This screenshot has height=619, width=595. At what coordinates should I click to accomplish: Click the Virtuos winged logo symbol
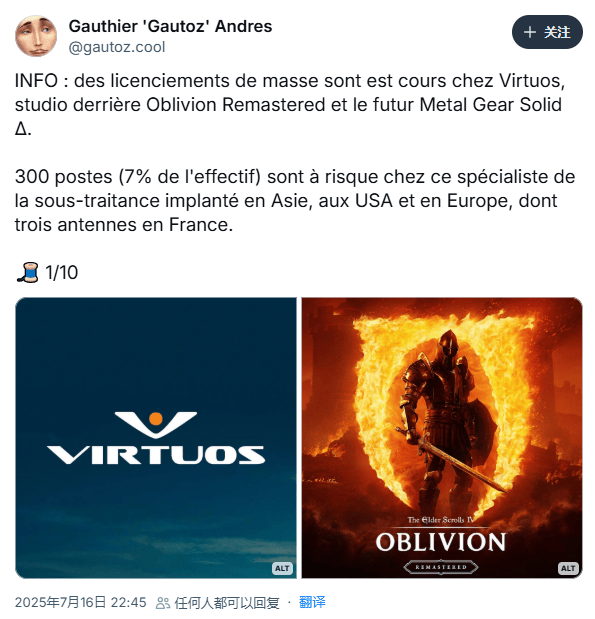[x=156, y=424]
